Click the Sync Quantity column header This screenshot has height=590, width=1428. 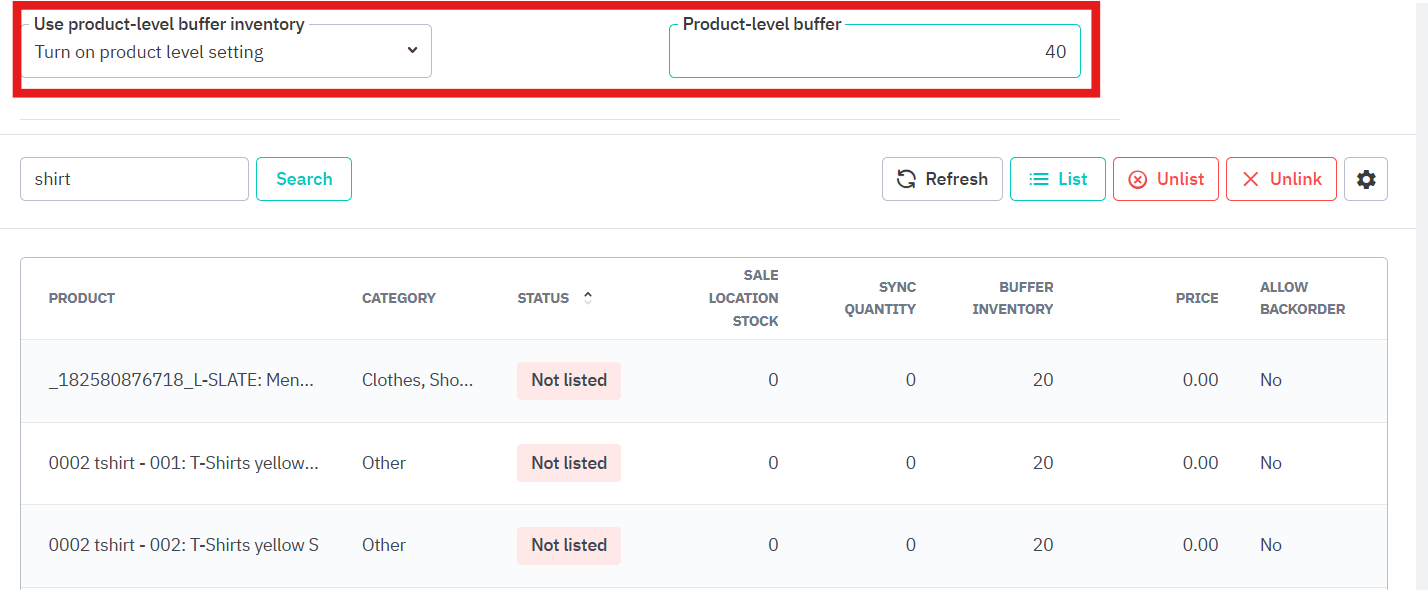tap(879, 298)
